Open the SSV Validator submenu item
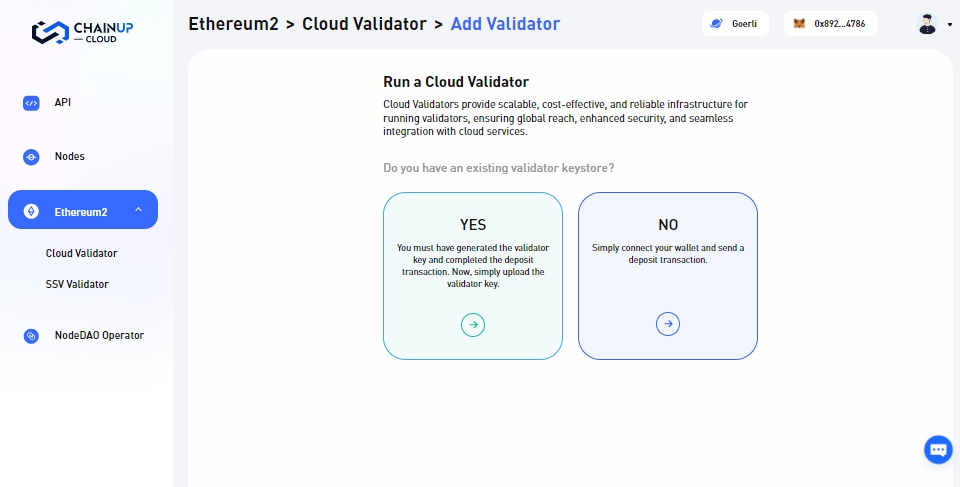This screenshot has width=960, height=487. coord(77,284)
